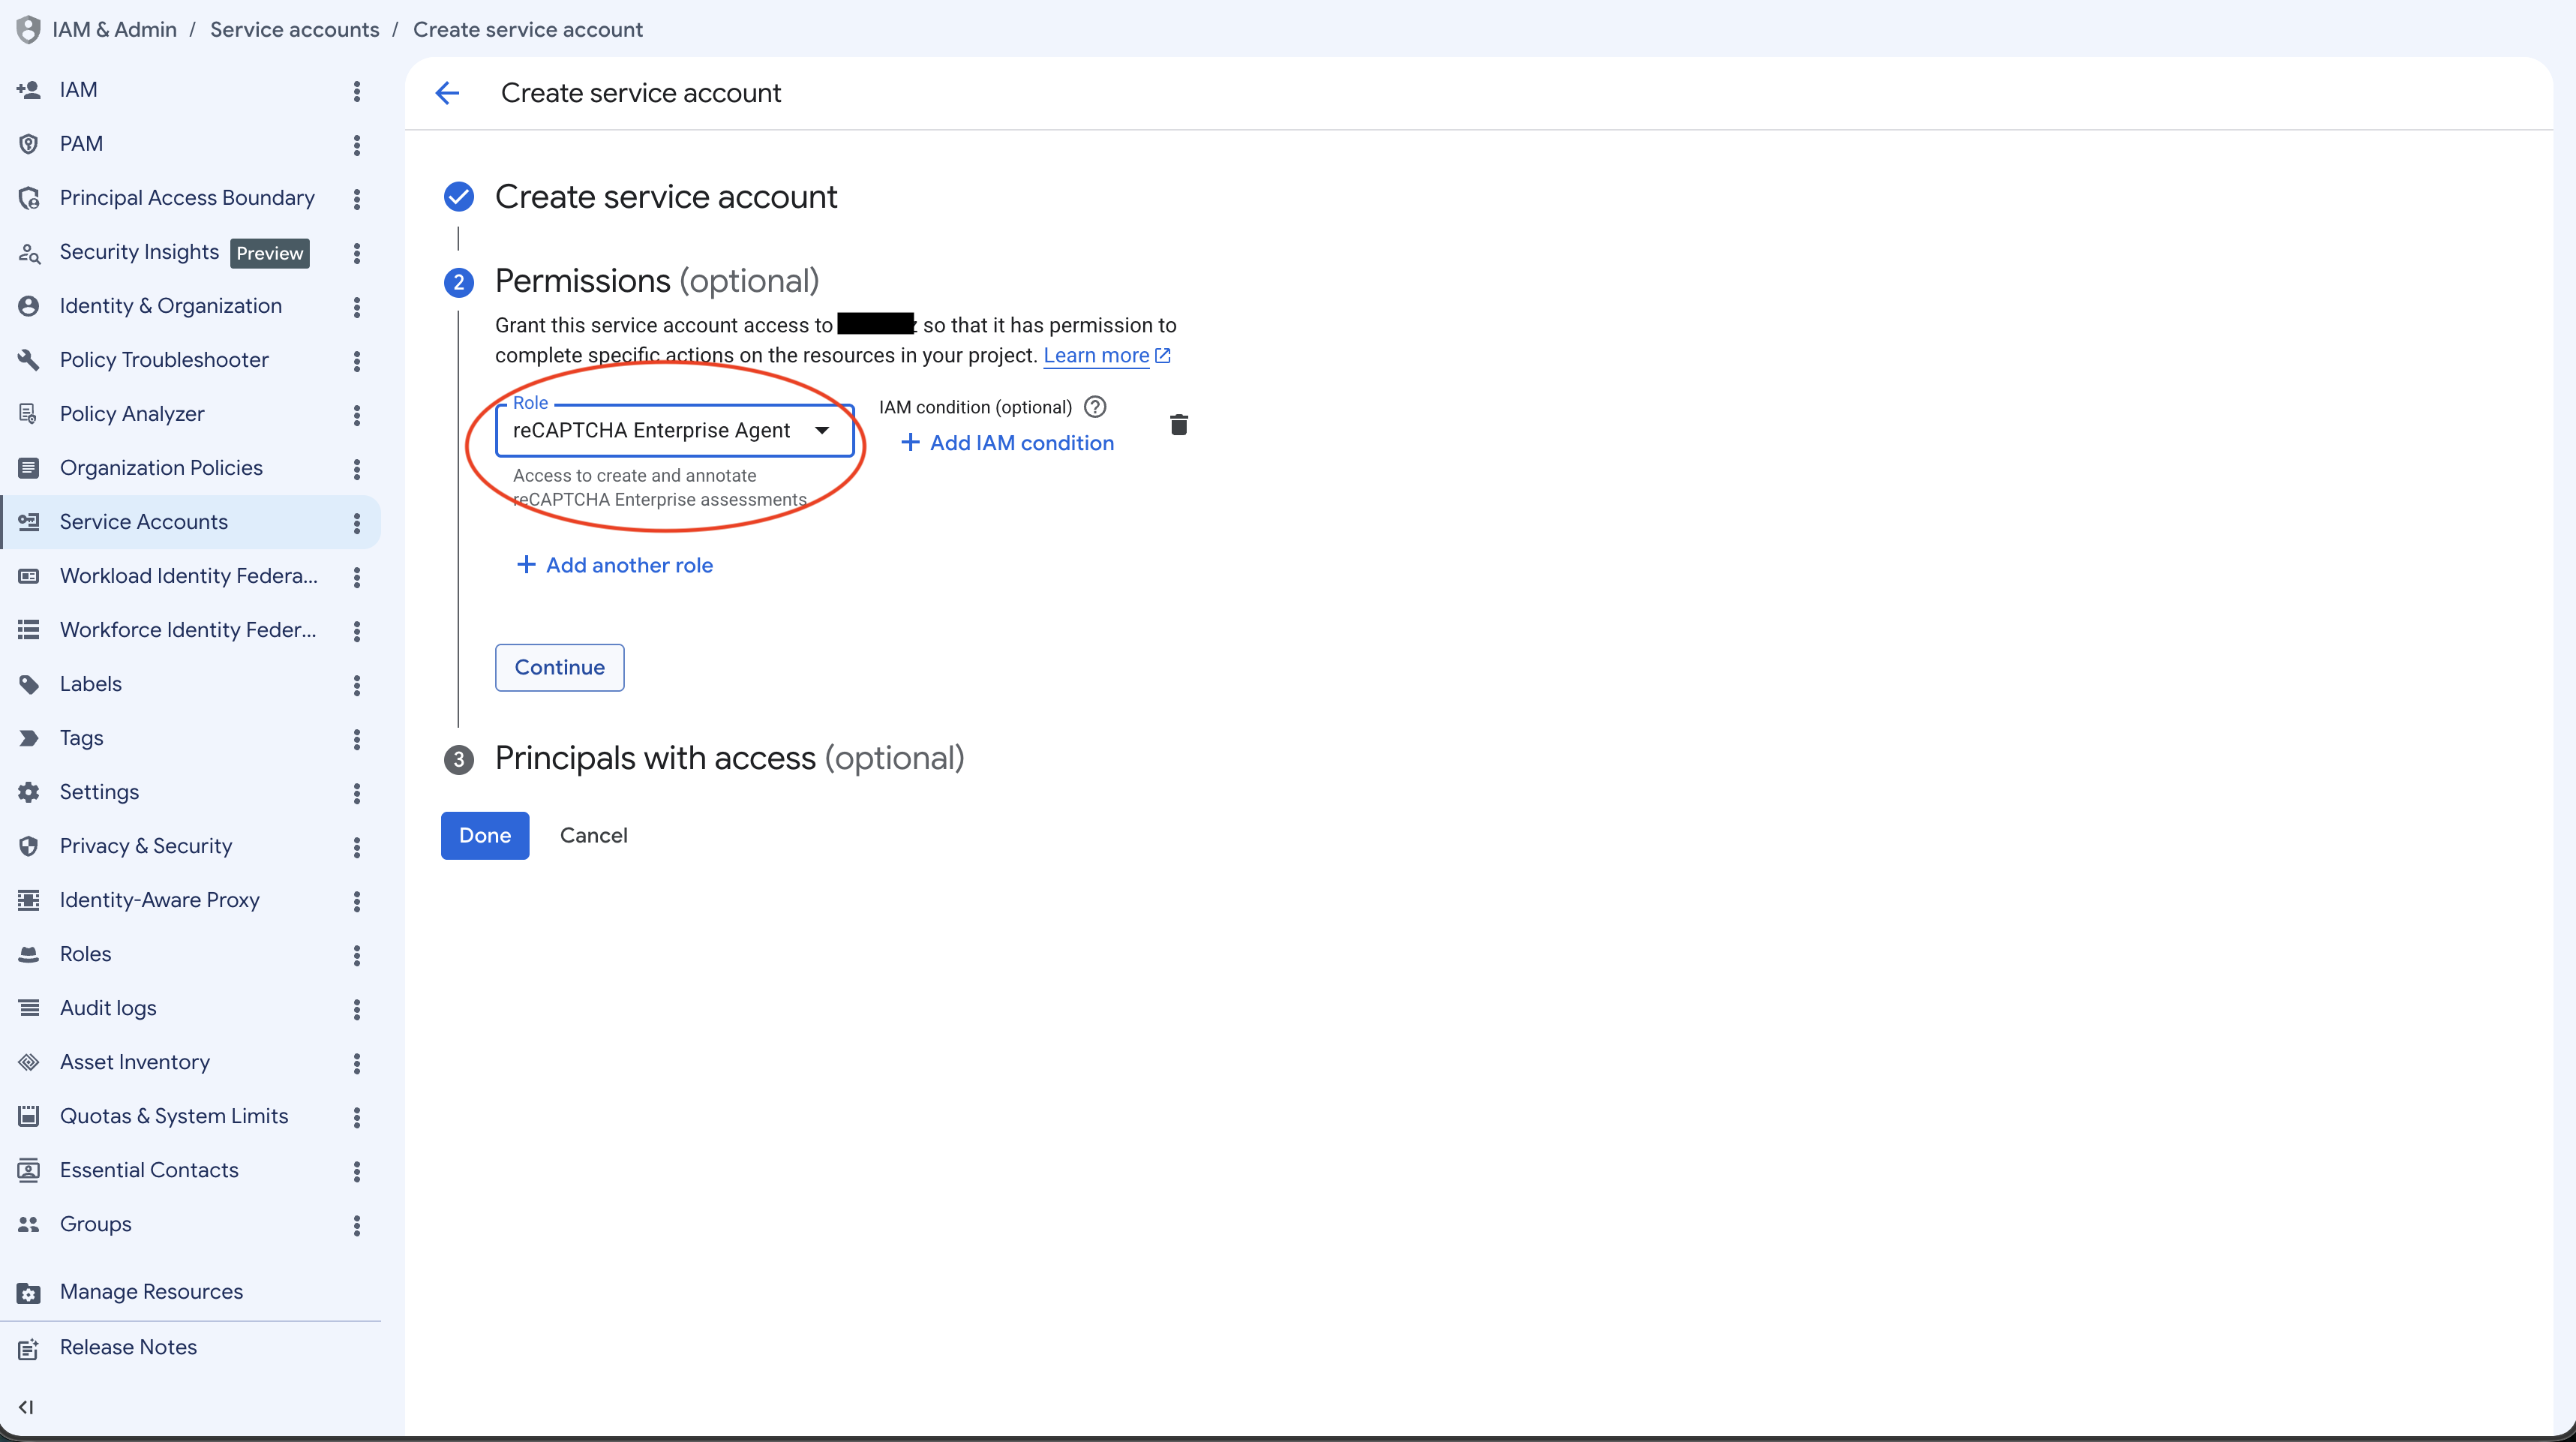Click Add another role

615,565
